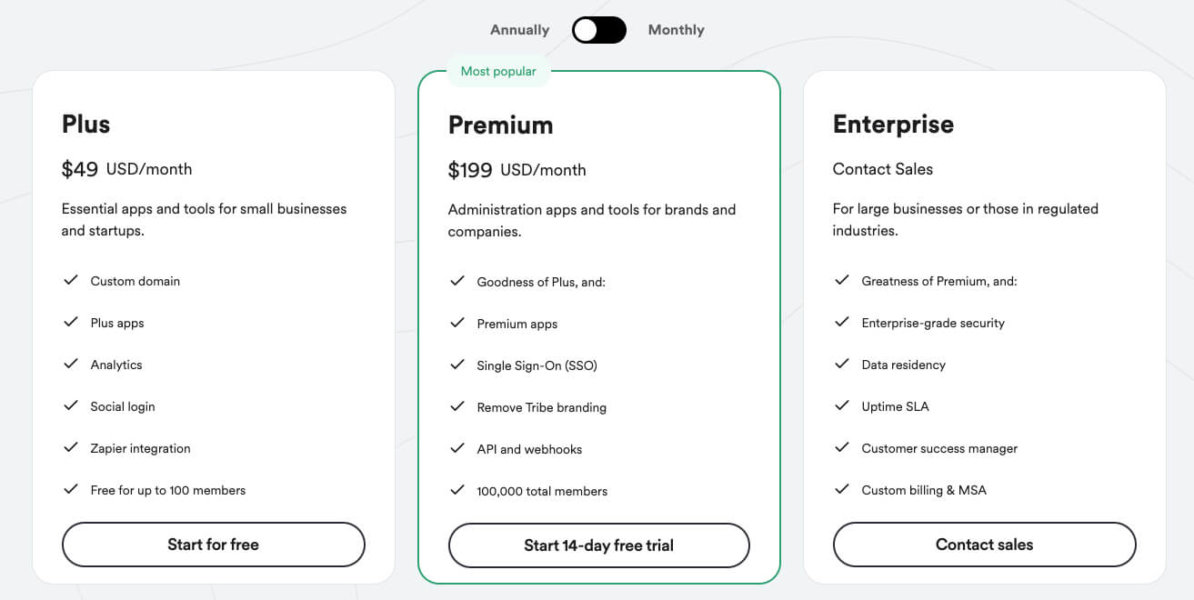Click checkmark beside Single Sign-On (SSO)
This screenshot has height=600, width=1194.
(457, 365)
